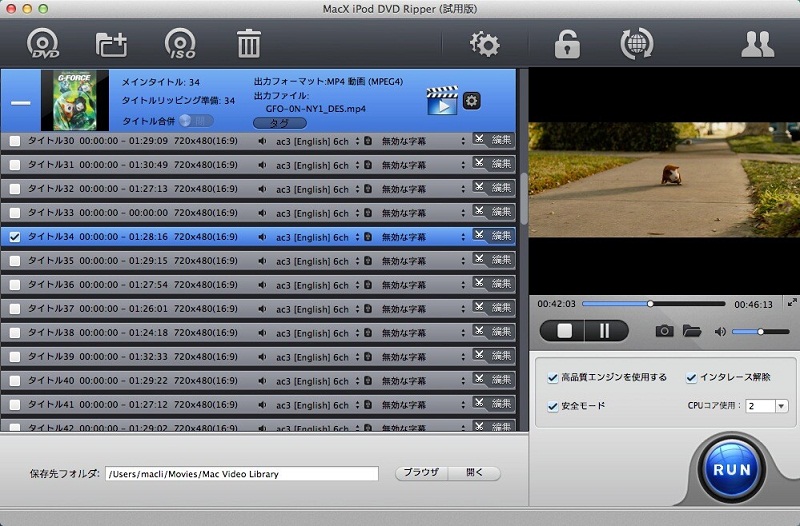Click the title list vertical scrollbar

tap(523, 199)
